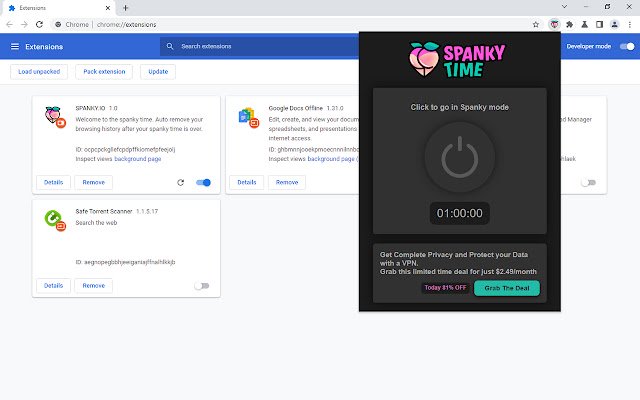Open the Extensions hamburger menu
Viewport: 640px width, 400px height.
pyautogui.click(x=15, y=47)
